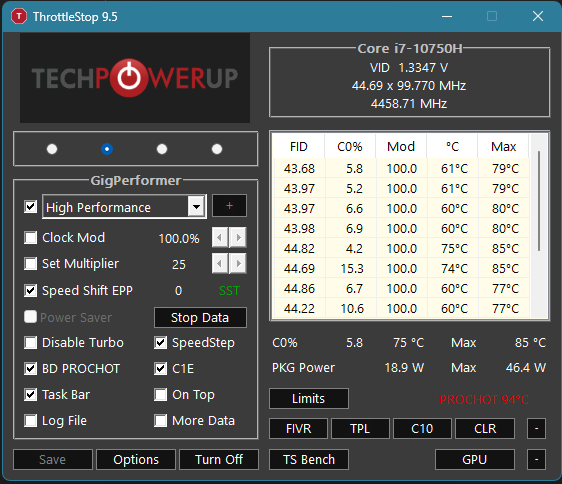562x484 pixels.
Task: Toggle the Speed Shift EPP checkbox
Action: 30,290
